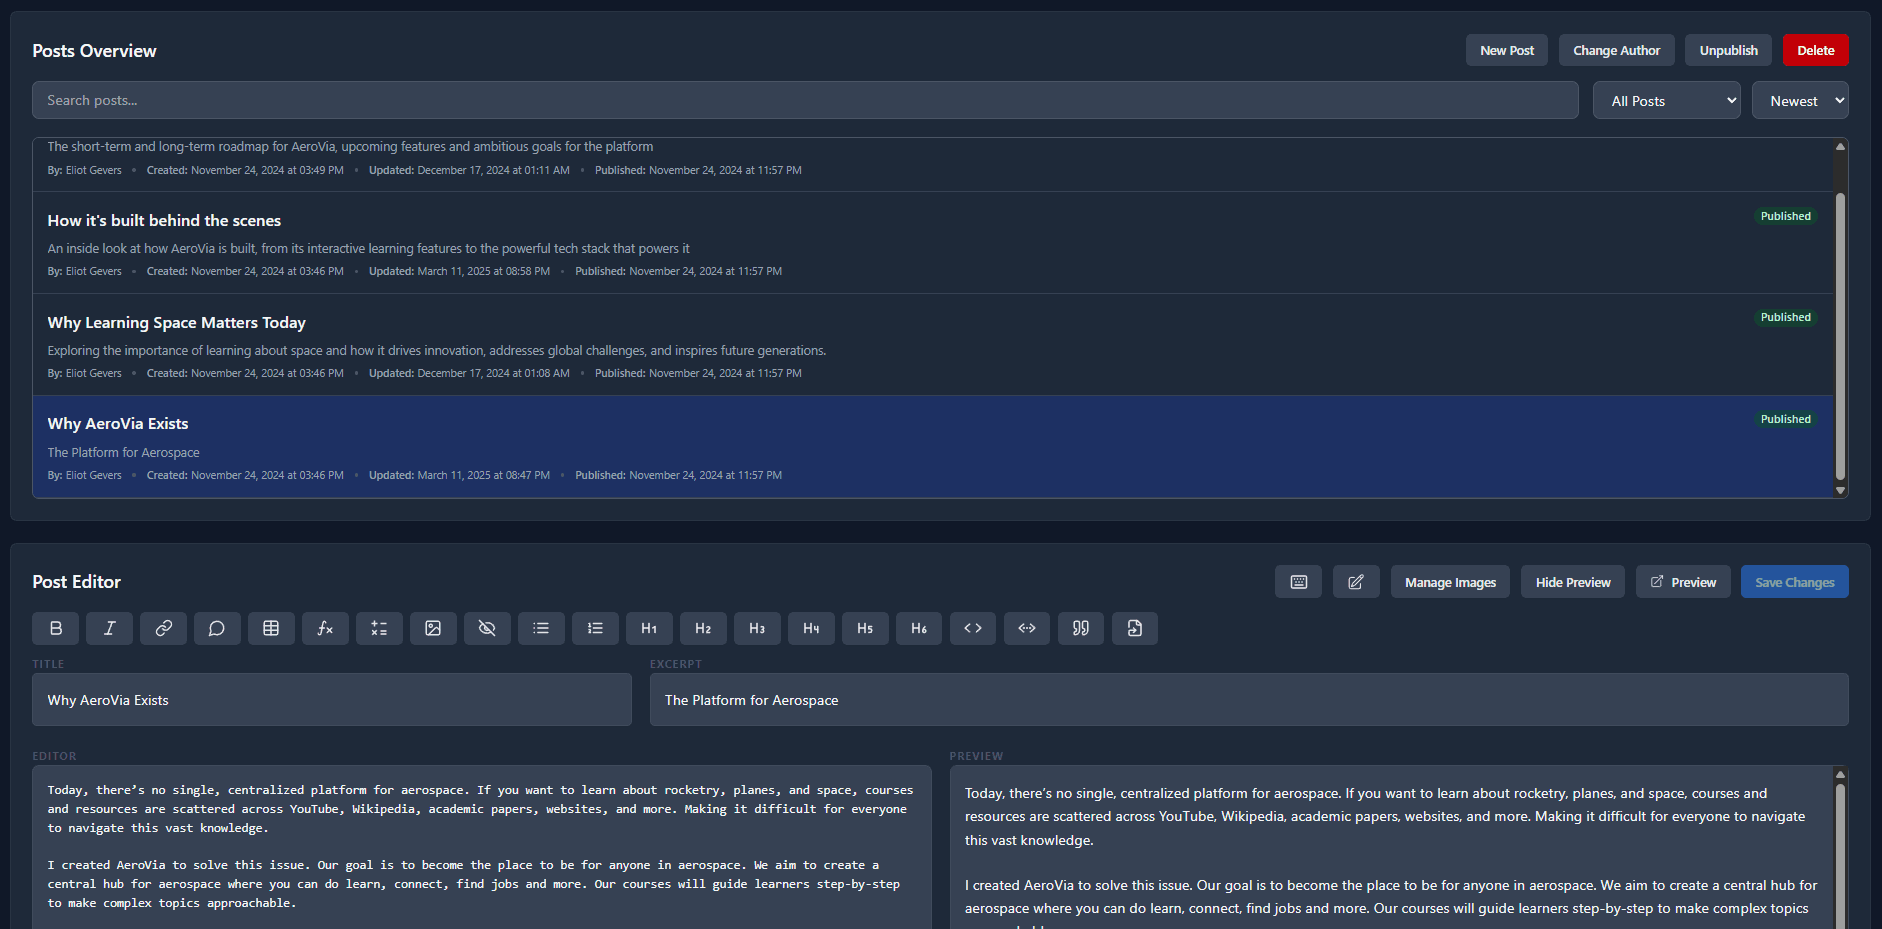Screen dimensions: 1882x929
Task: Open keyboard shortcuts via keyboard icon
Action: click(x=1298, y=582)
